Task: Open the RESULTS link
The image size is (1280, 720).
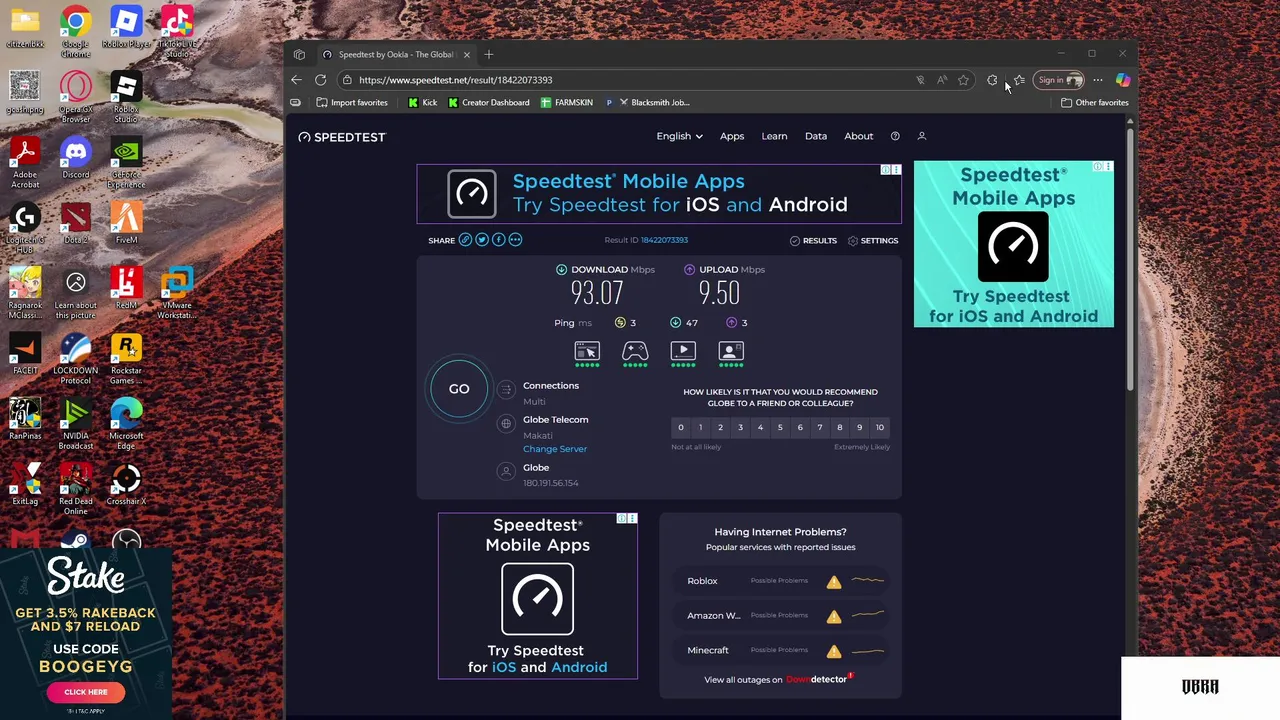Action: pyautogui.click(x=813, y=241)
